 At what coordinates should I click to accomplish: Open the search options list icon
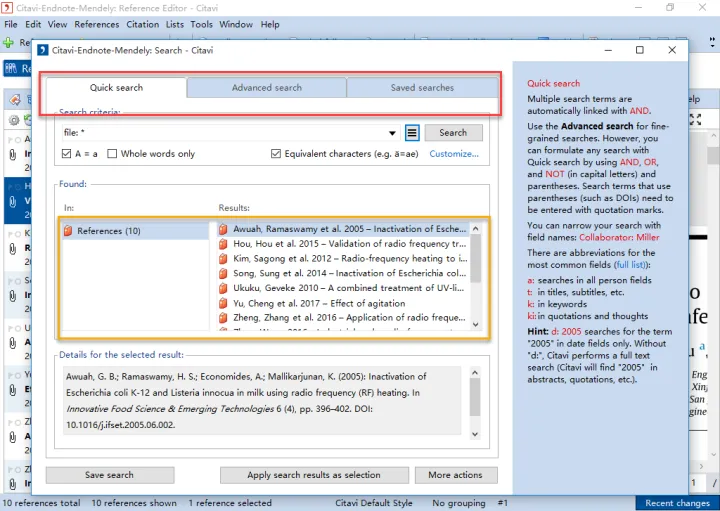pyautogui.click(x=412, y=133)
